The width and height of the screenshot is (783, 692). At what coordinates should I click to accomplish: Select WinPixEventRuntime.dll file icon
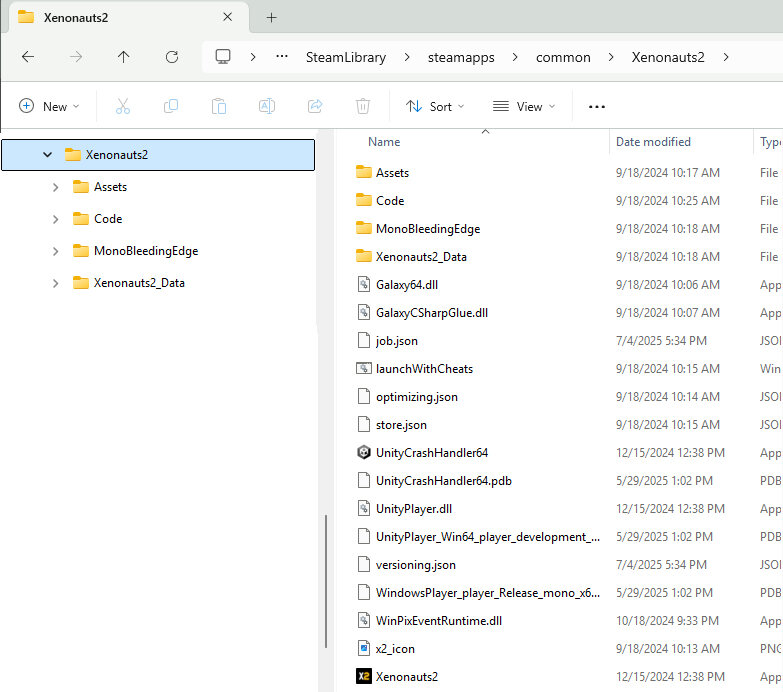click(x=364, y=620)
